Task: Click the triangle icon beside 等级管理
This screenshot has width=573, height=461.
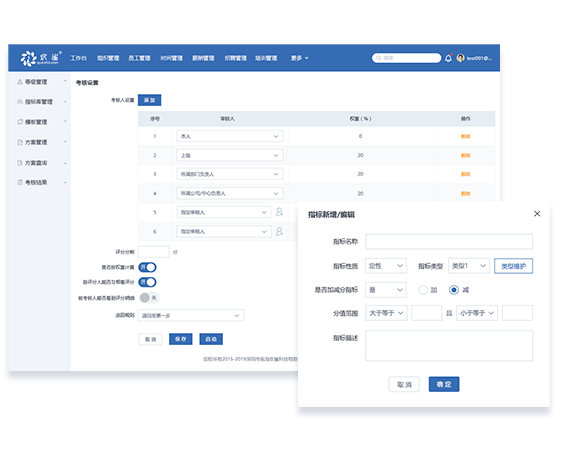Action: pos(20,82)
